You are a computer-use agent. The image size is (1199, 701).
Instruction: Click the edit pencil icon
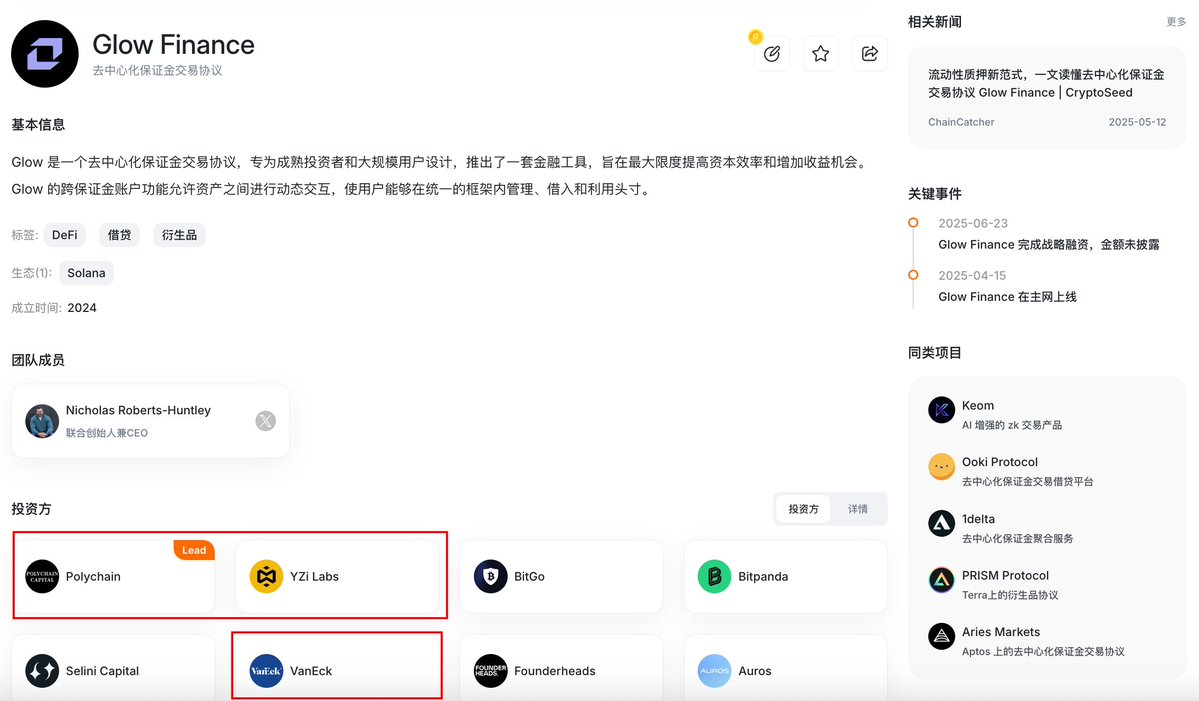(x=772, y=54)
